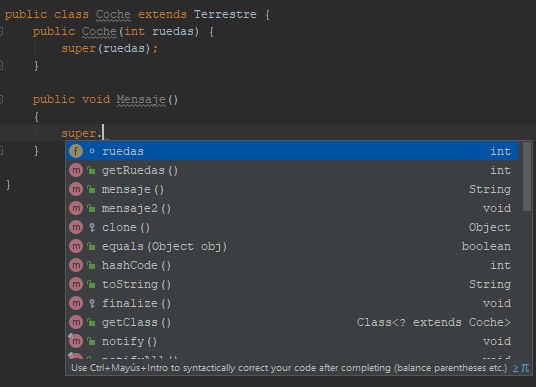This screenshot has width=536, height=387.
Task: Choose getRuedas() from the completion list
Action: point(292,170)
